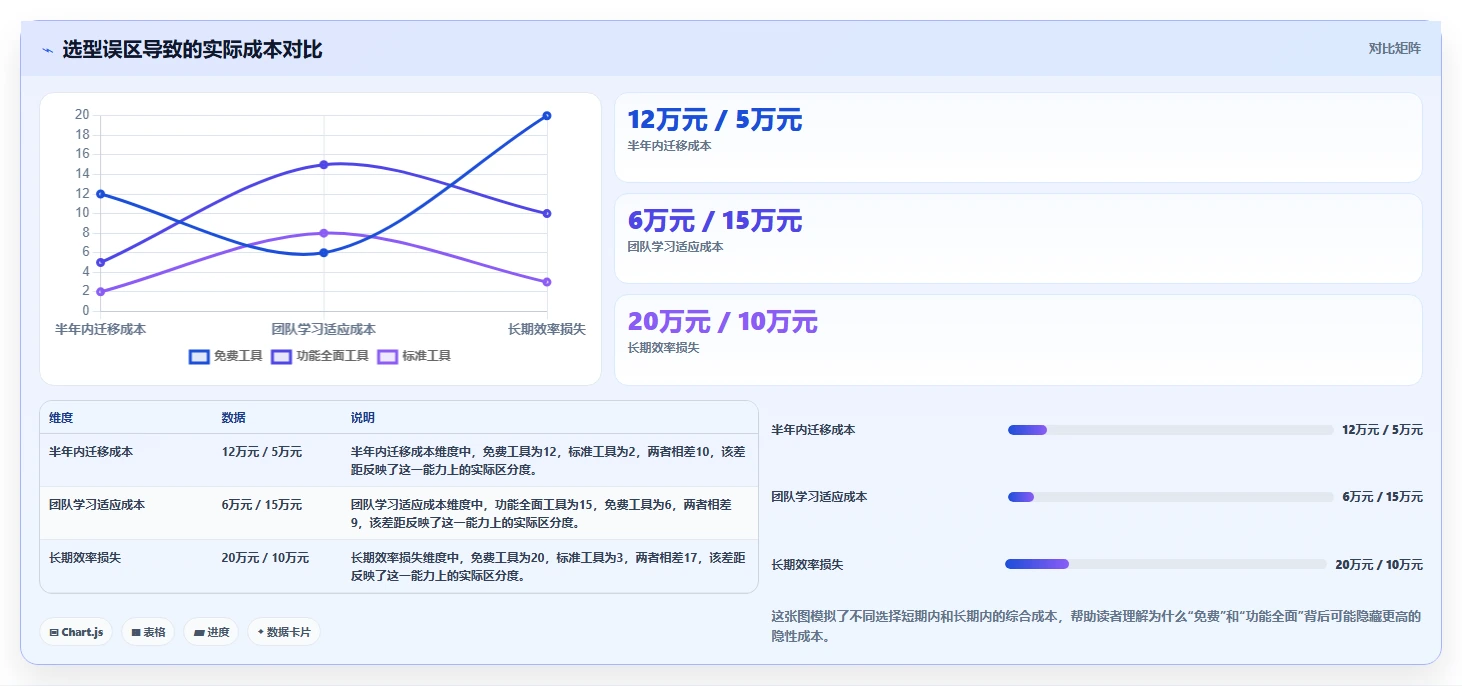Click the 功能全面工具 peak point at 15
The image size is (1462, 686).
pos(323,164)
